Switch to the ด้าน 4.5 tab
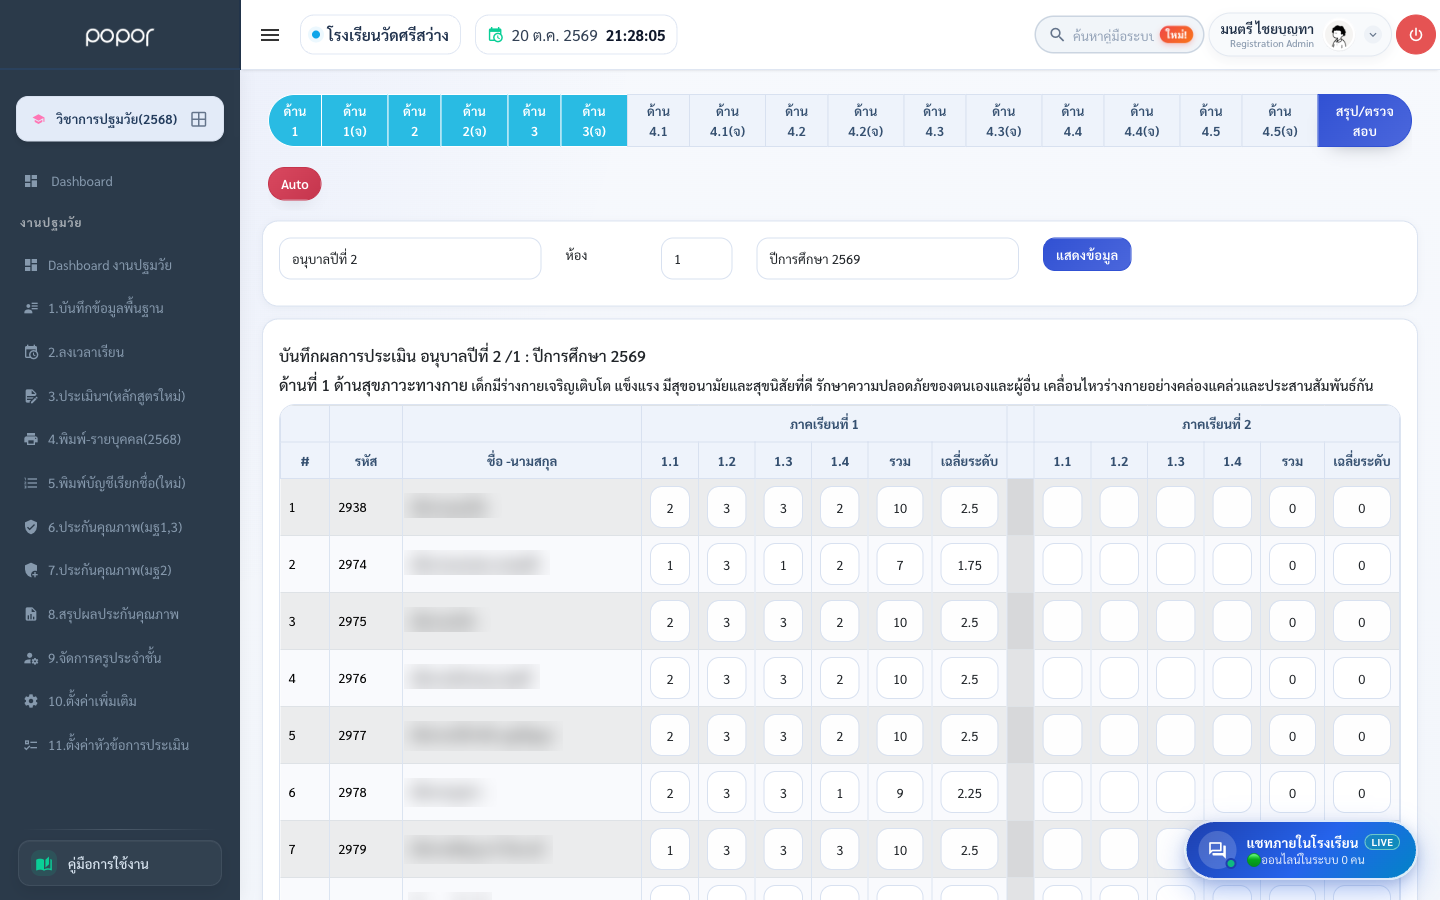The width and height of the screenshot is (1440, 900). (1211, 121)
